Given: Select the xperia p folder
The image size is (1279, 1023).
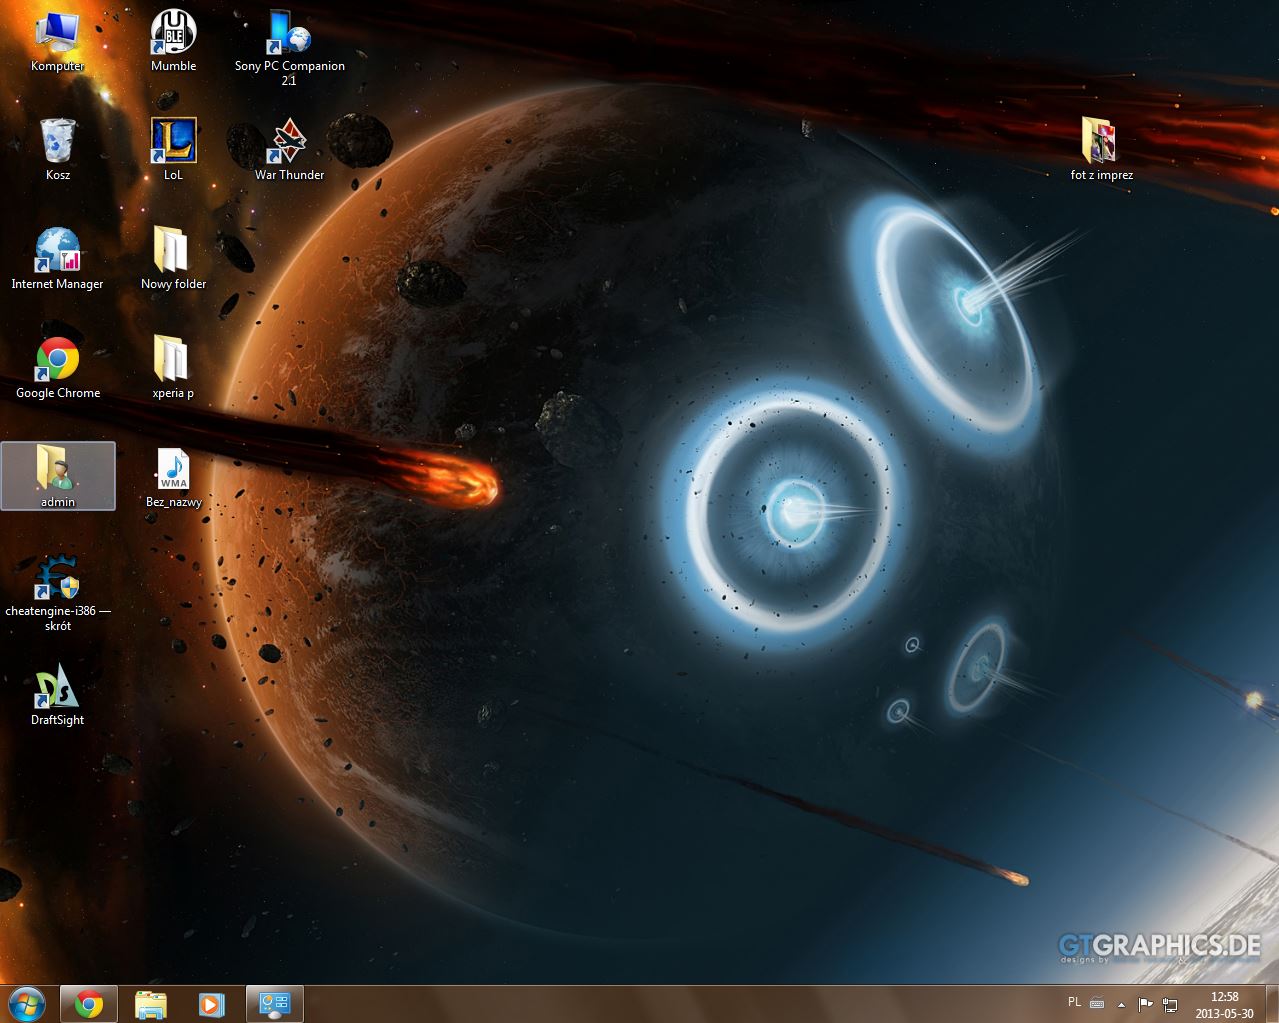Looking at the screenshot, I should pyautogui.click(x=173, y=368).
